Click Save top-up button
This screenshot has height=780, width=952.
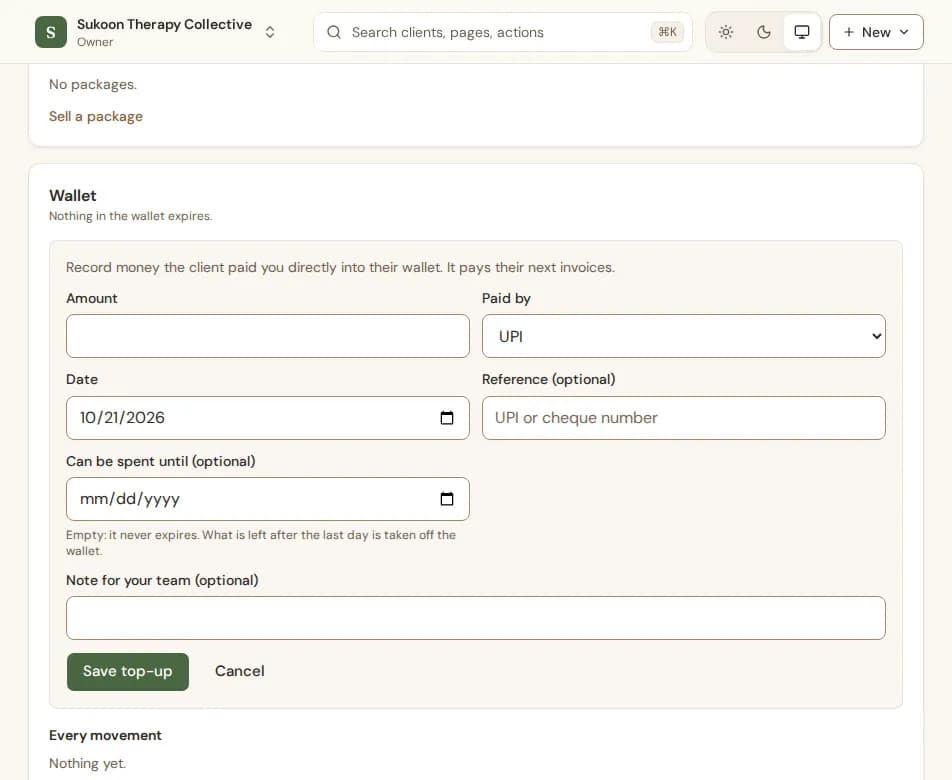(128, 671)
